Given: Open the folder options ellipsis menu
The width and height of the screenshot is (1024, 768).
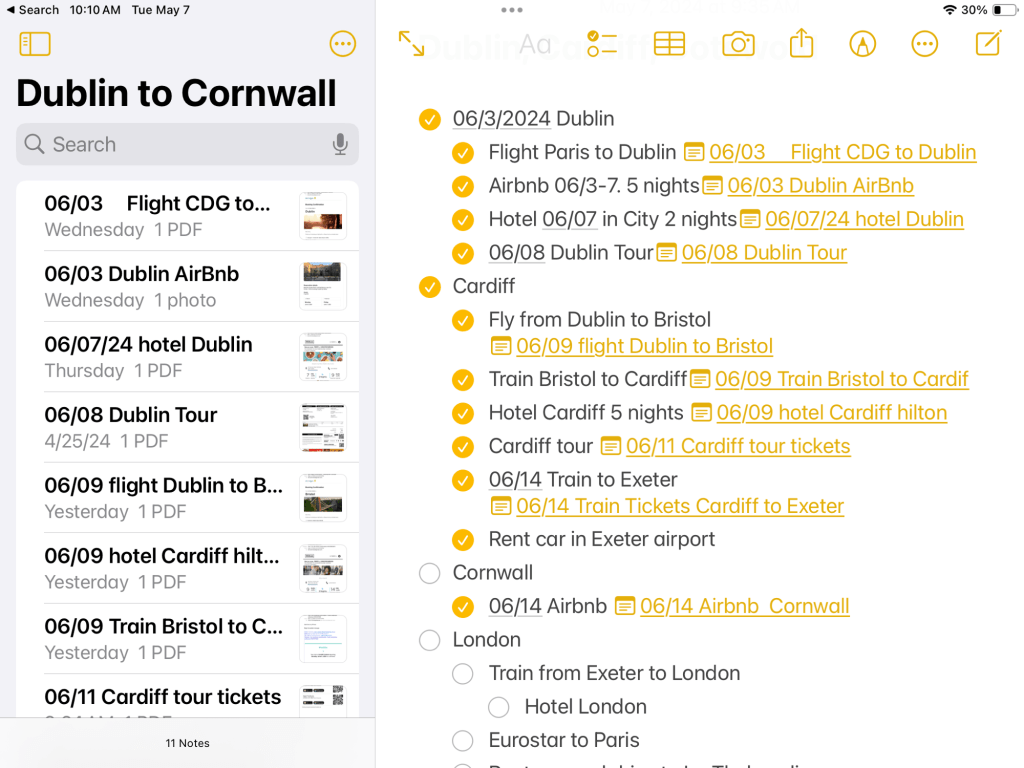Looking at the screenshot, I should (342, 44).
